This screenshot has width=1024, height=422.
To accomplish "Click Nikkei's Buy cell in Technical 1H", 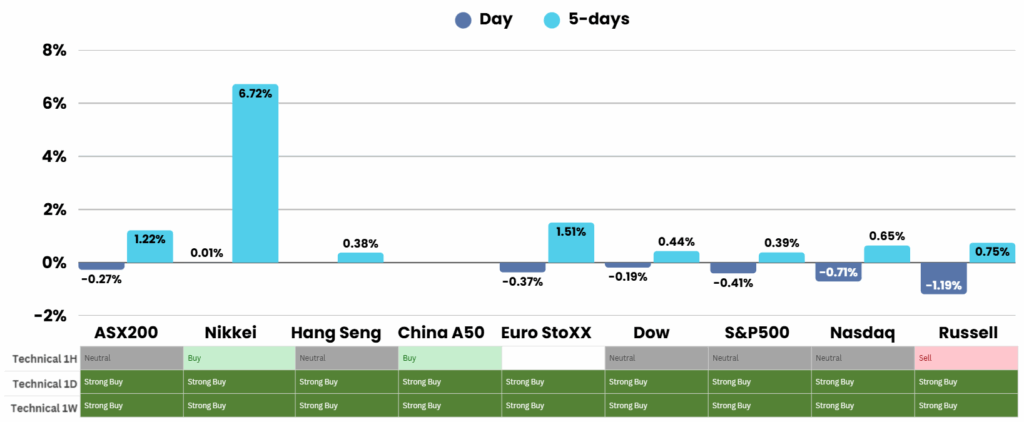I will (237, 358).
